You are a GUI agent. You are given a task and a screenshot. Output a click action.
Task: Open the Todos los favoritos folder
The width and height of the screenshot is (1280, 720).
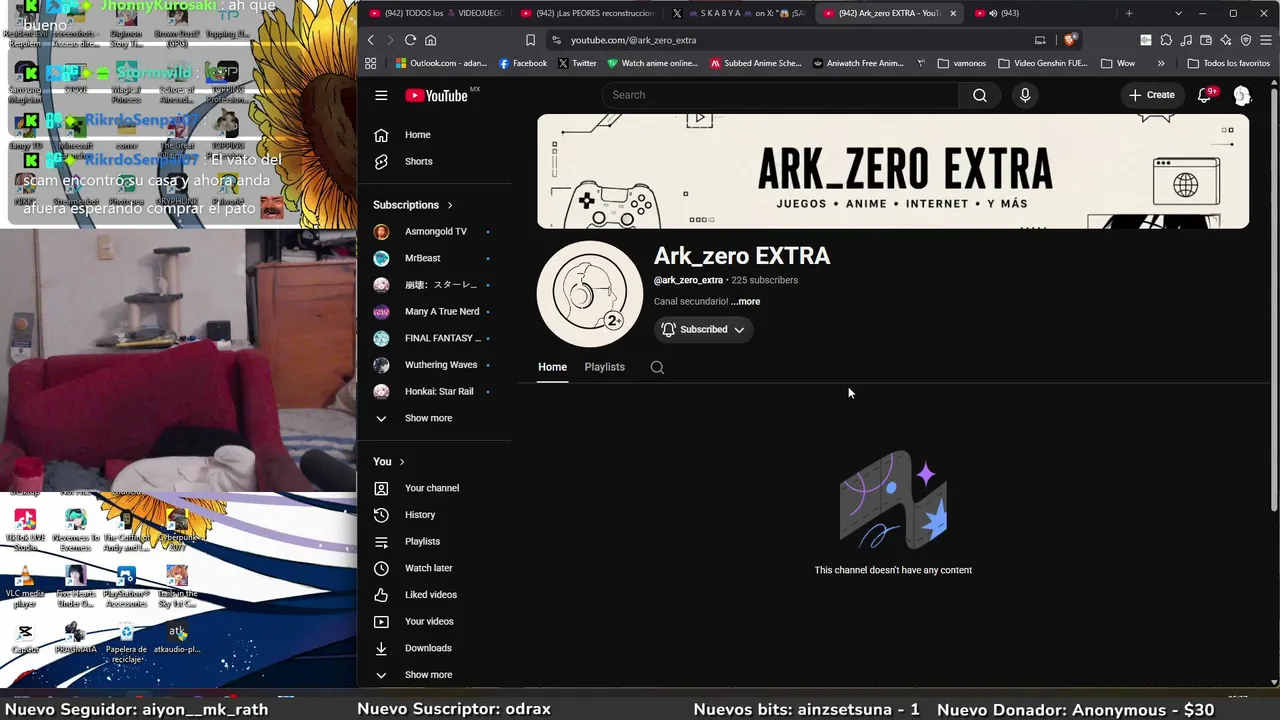[x=1228, y=63]
